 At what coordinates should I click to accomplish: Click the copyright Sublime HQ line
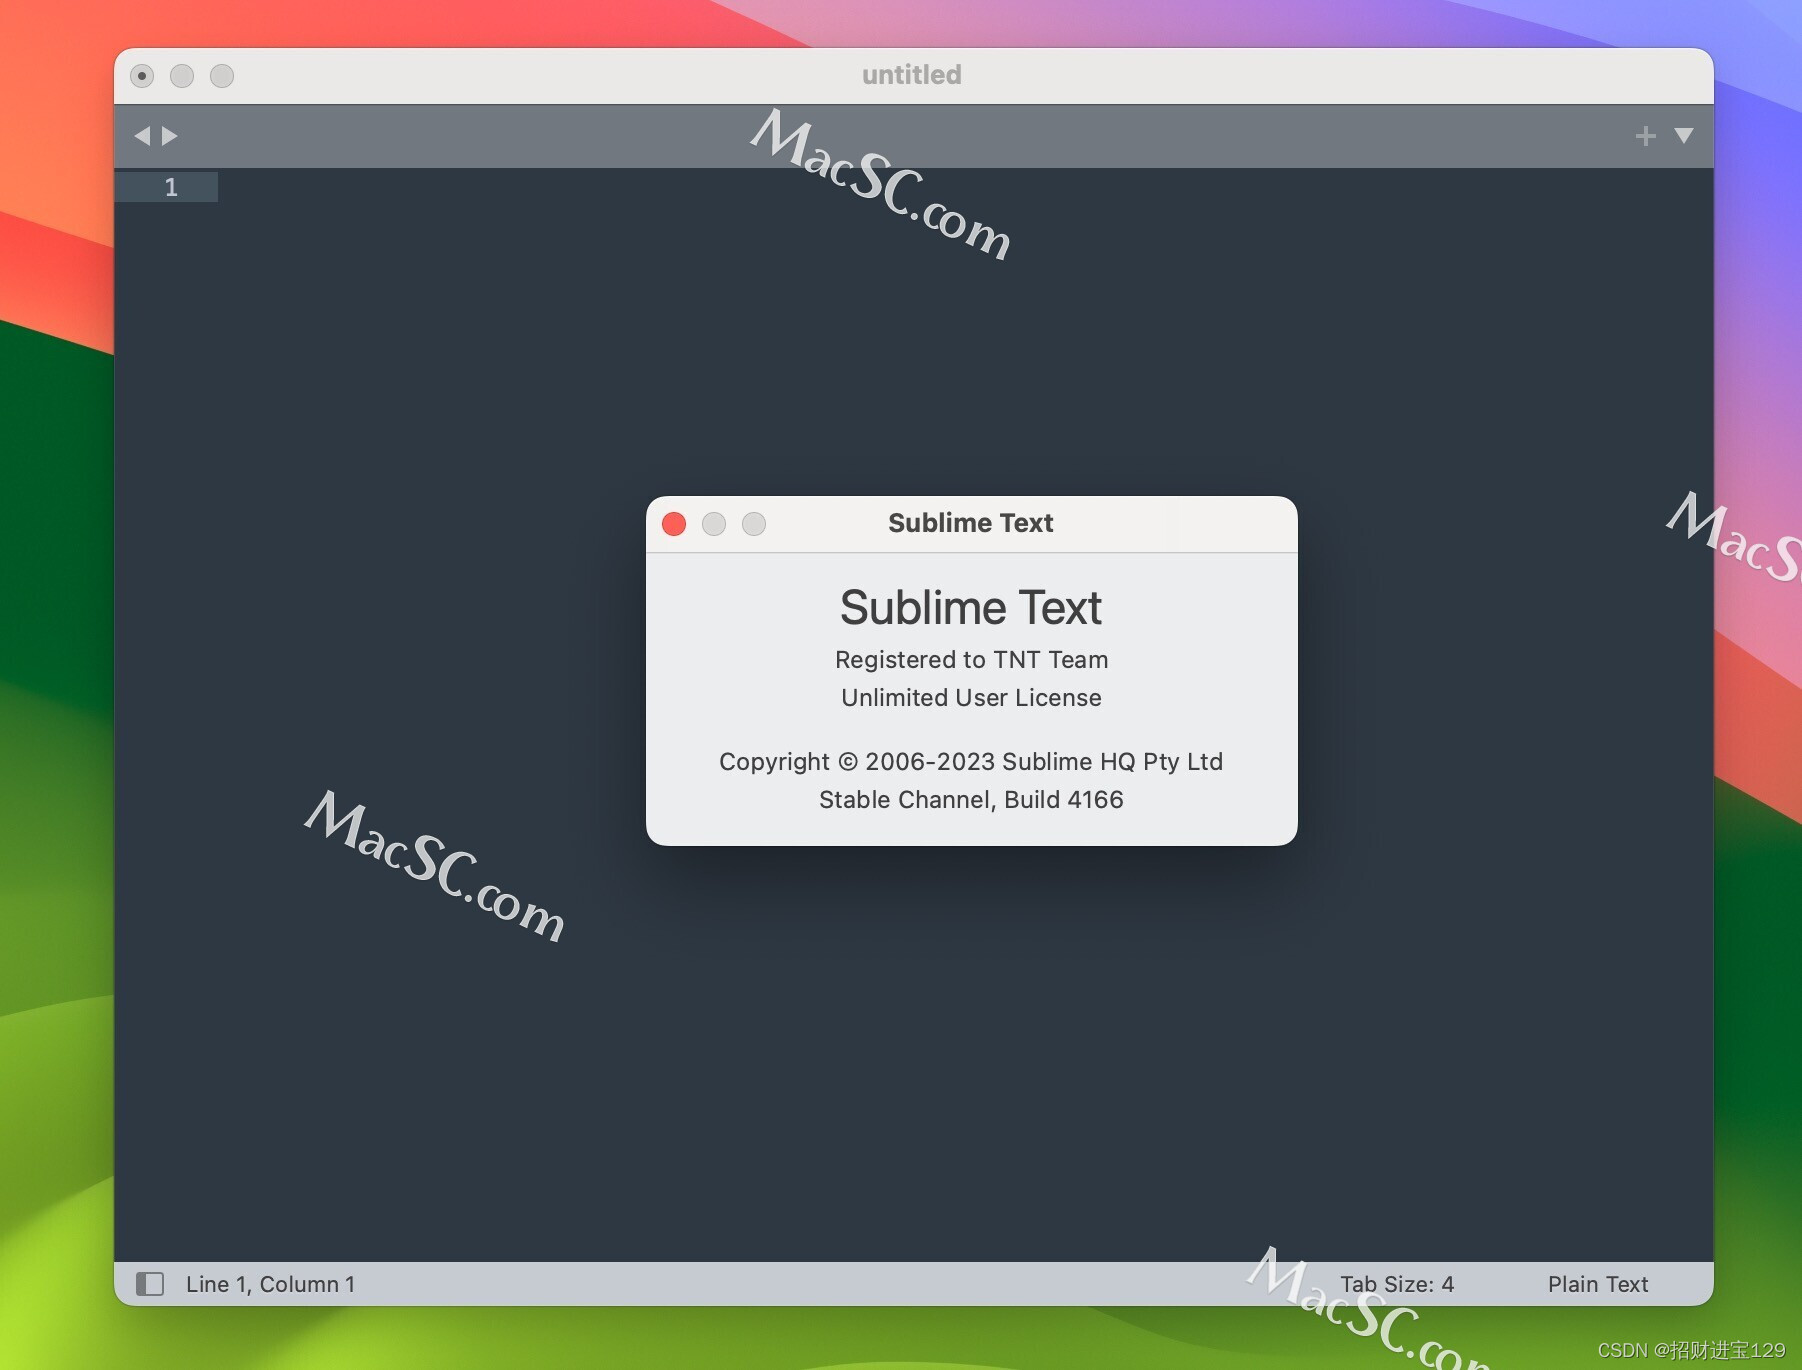971,762
